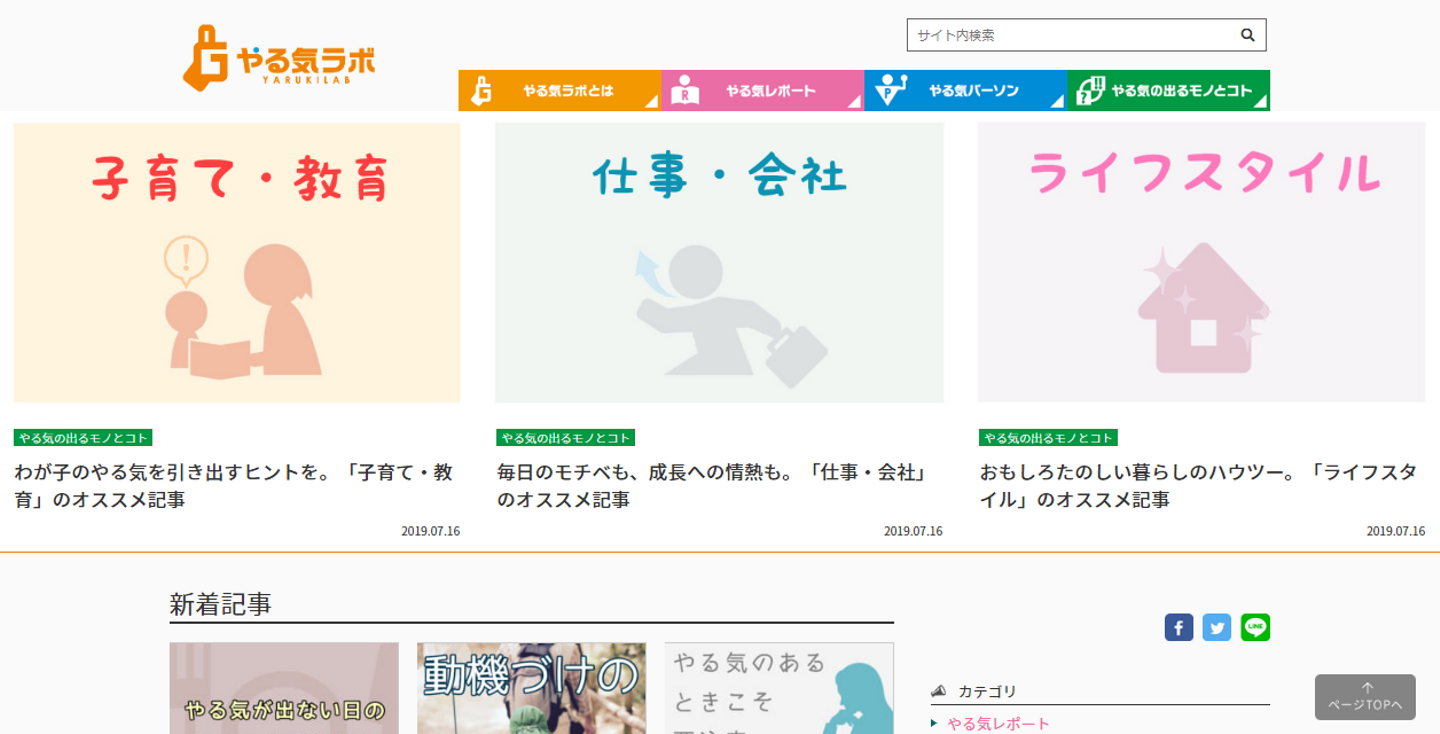Open the 仕事・会社 banner image
Viewport: 1440px width, 734px height.
(x=719, y=262)
